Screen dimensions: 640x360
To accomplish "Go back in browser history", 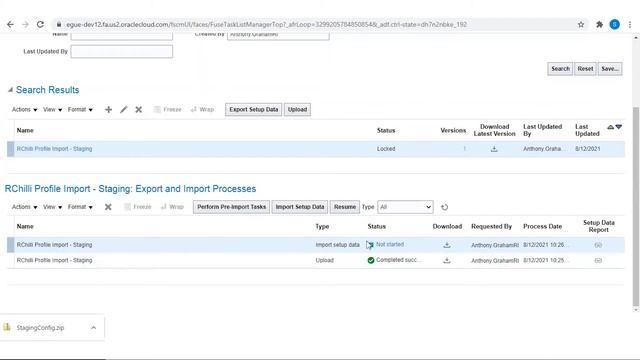I will (10, 24).
